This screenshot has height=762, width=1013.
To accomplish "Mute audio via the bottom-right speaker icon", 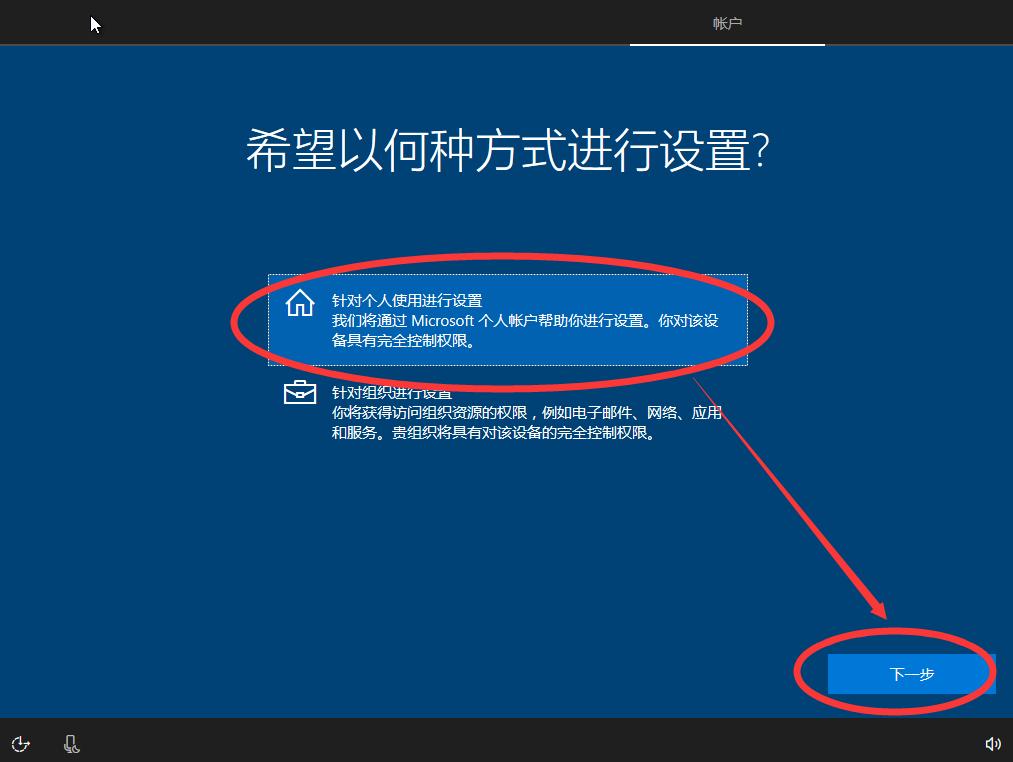I will point(992,744).
